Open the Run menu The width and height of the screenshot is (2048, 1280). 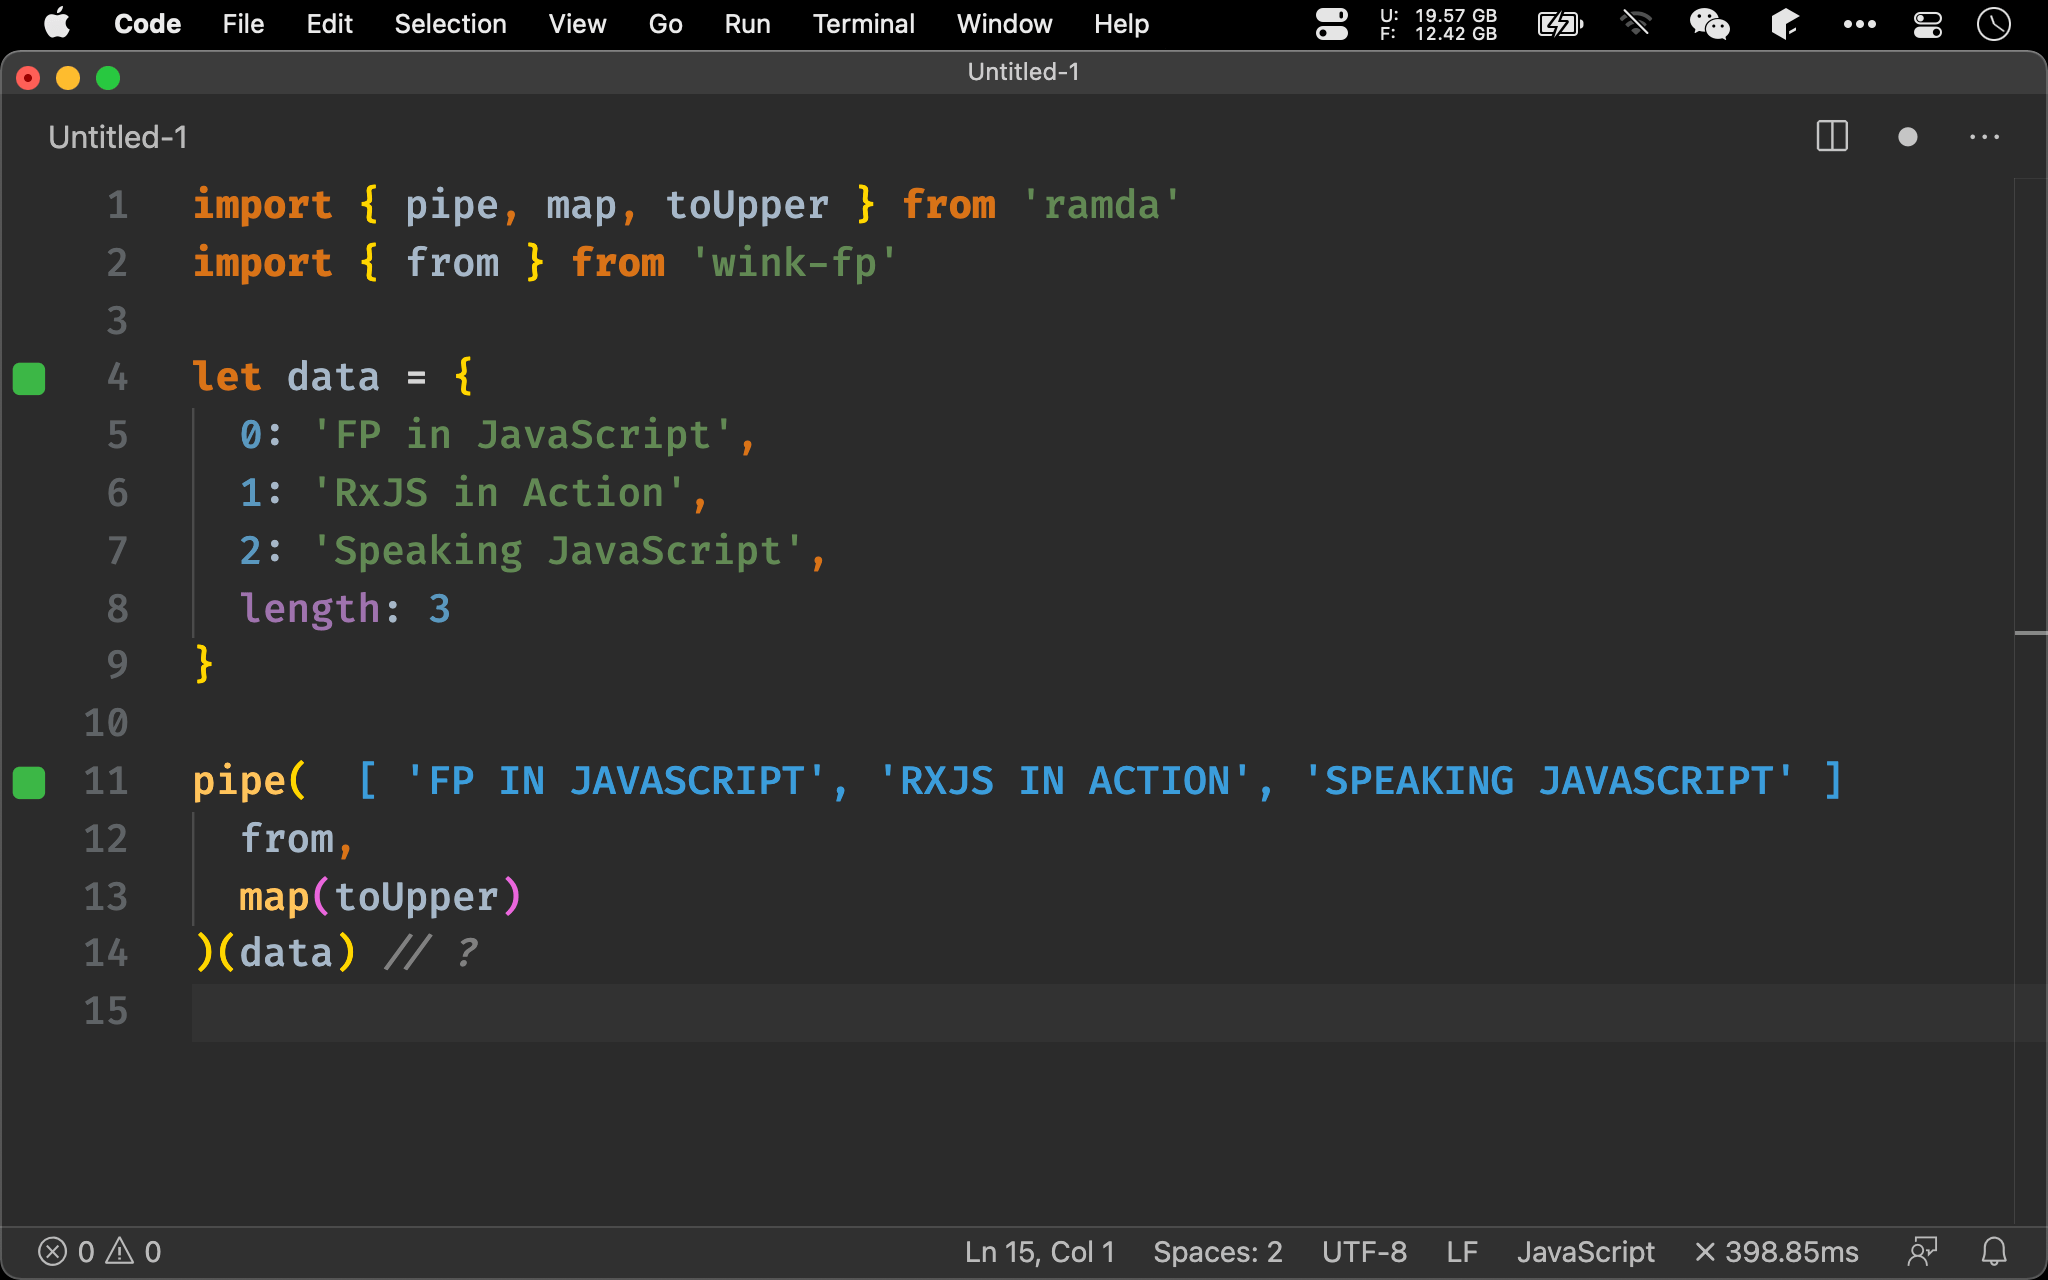pos(747,24)
